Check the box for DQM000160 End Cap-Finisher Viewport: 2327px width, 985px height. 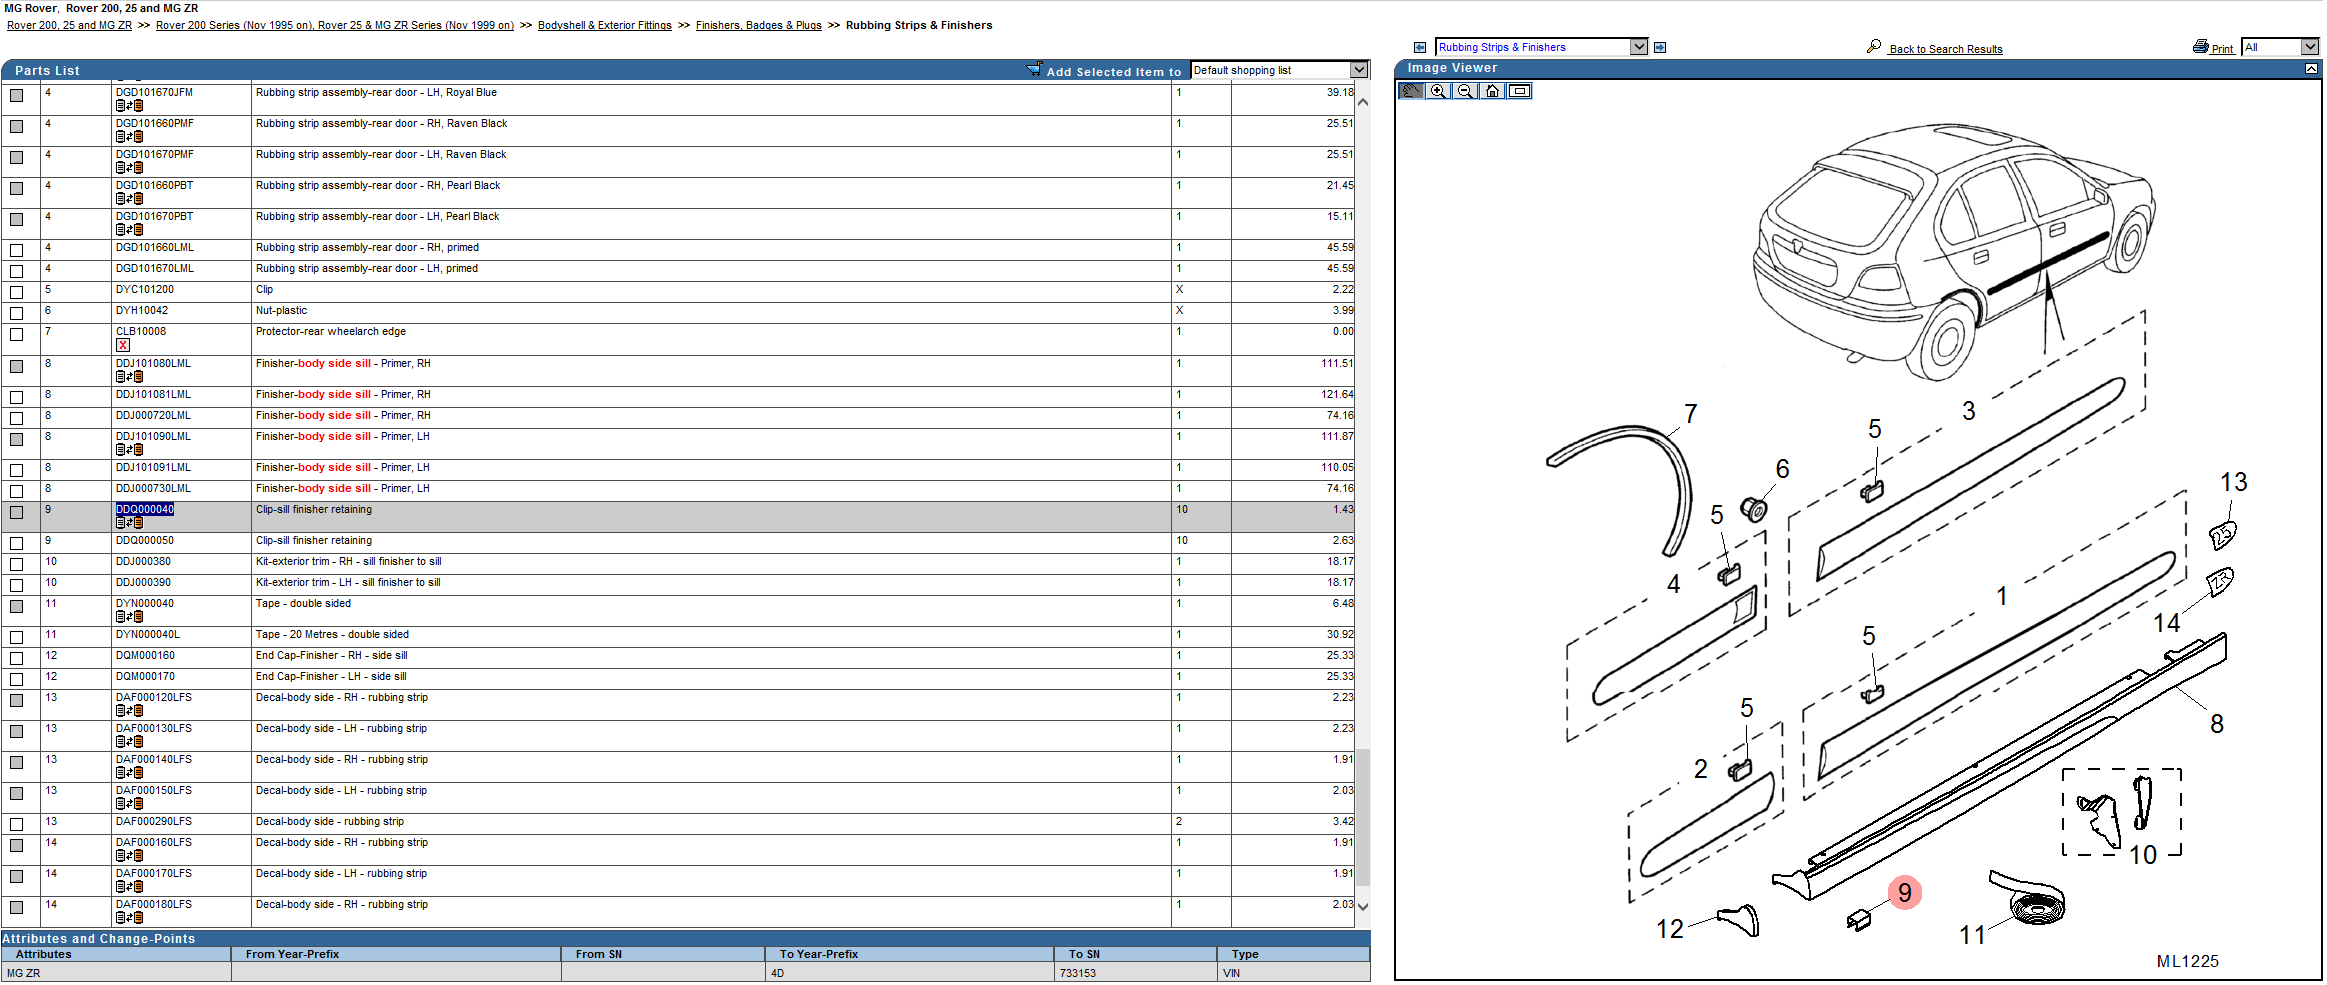[17, 658]
